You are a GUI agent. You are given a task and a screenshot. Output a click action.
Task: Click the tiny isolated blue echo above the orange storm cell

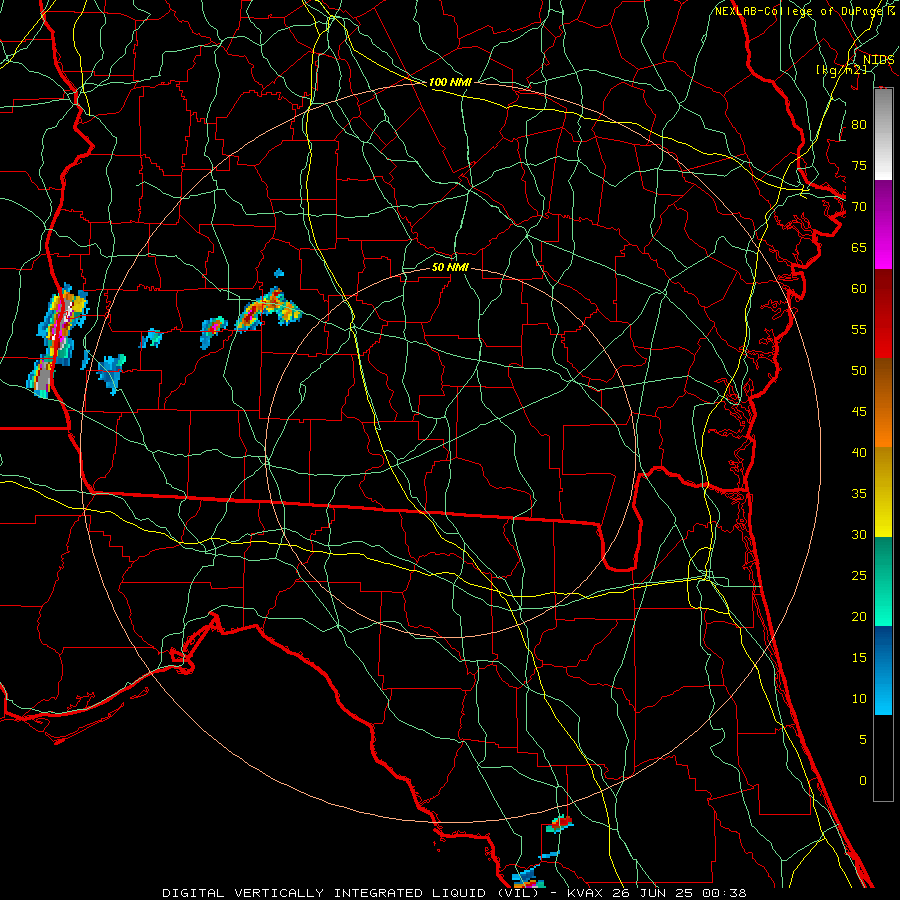click(279, 273)
